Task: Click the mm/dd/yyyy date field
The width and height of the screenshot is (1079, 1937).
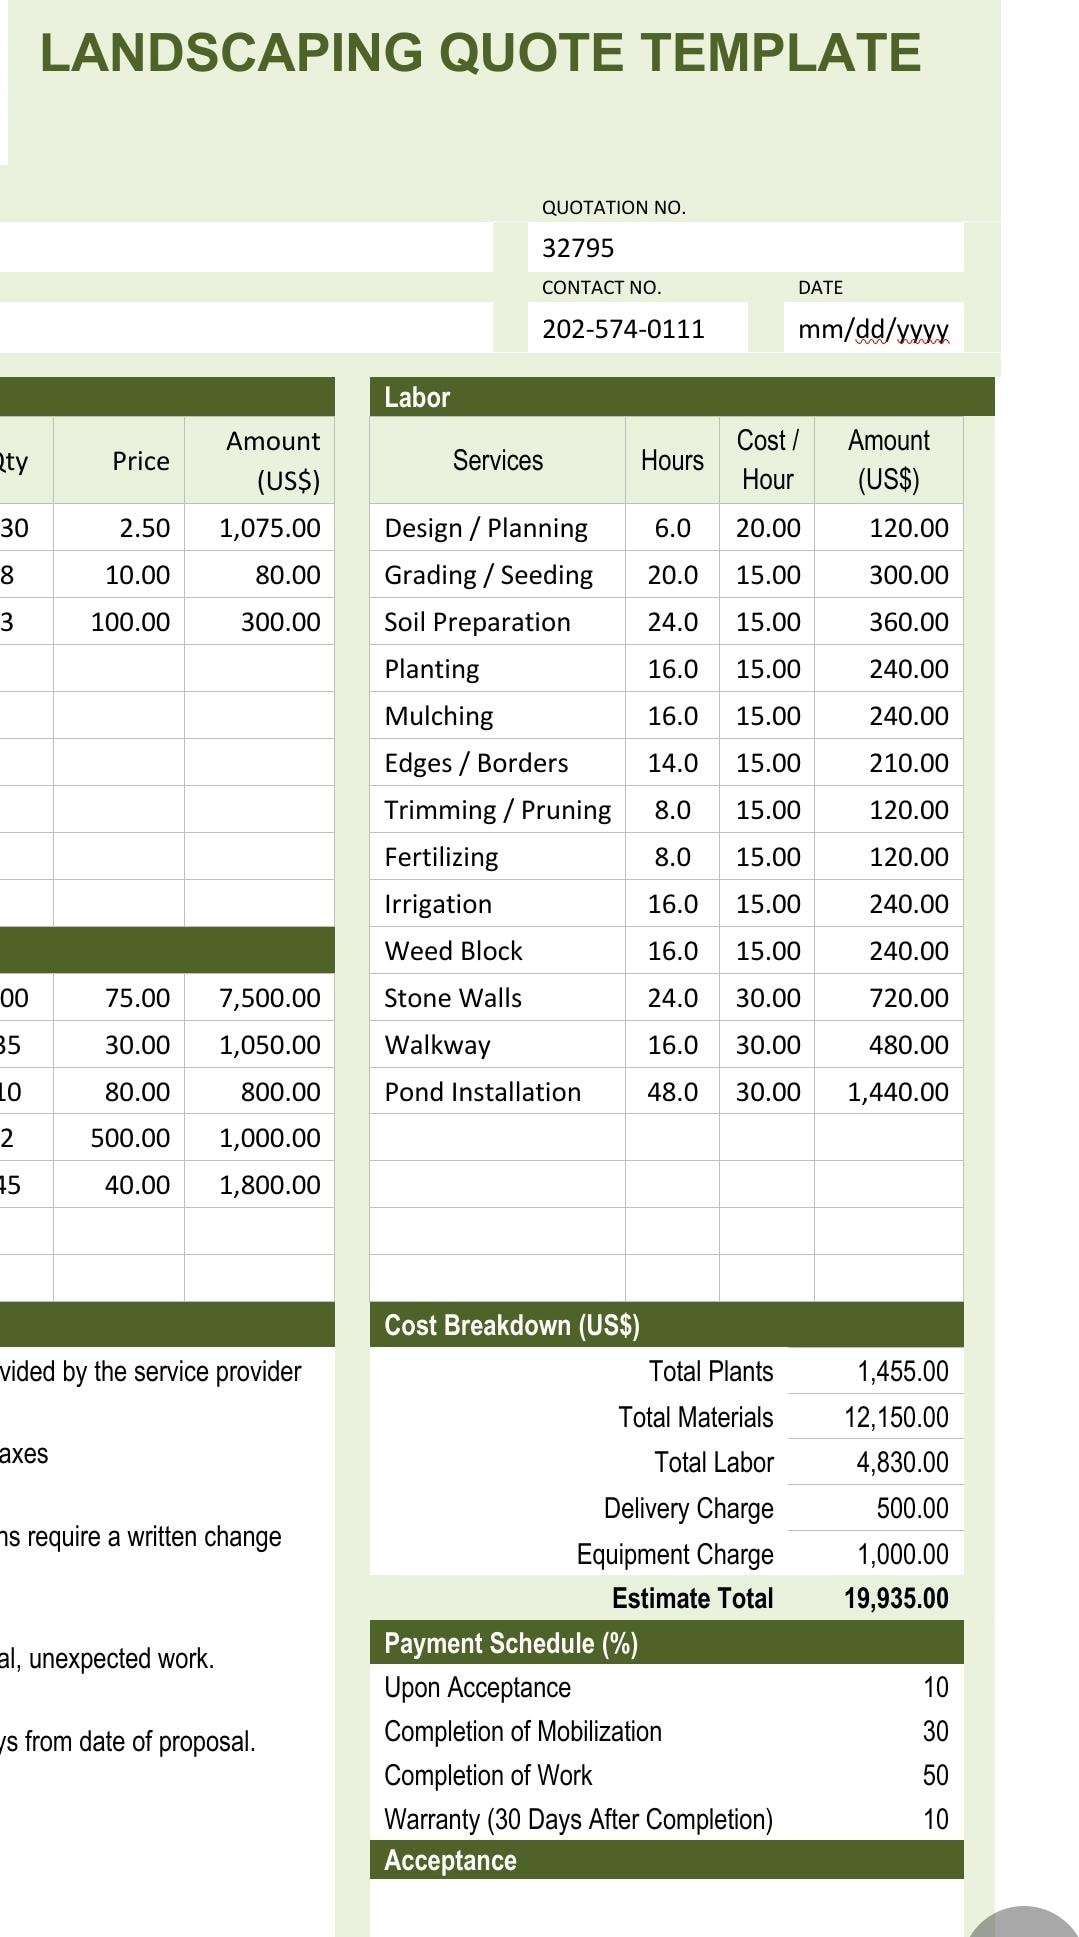Action: tap(873, 328)
